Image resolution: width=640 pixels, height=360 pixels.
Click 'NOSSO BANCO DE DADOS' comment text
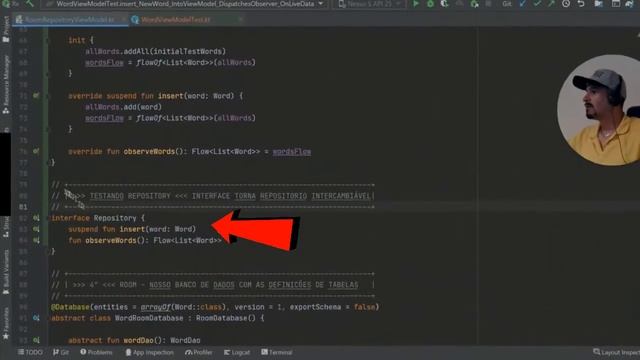191,284
